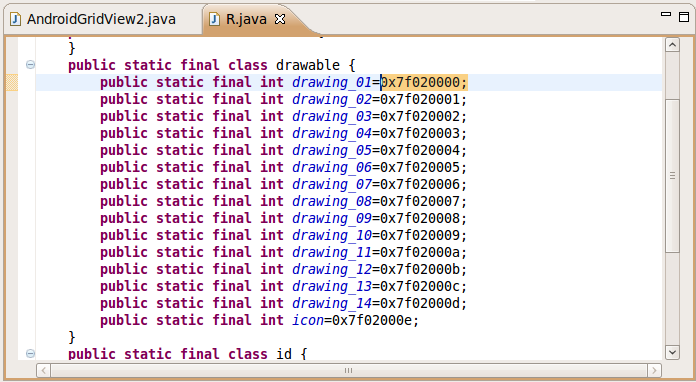Click value 0x7f020008
The width and height of the screenshot is (696, 382).
[420, 218]
